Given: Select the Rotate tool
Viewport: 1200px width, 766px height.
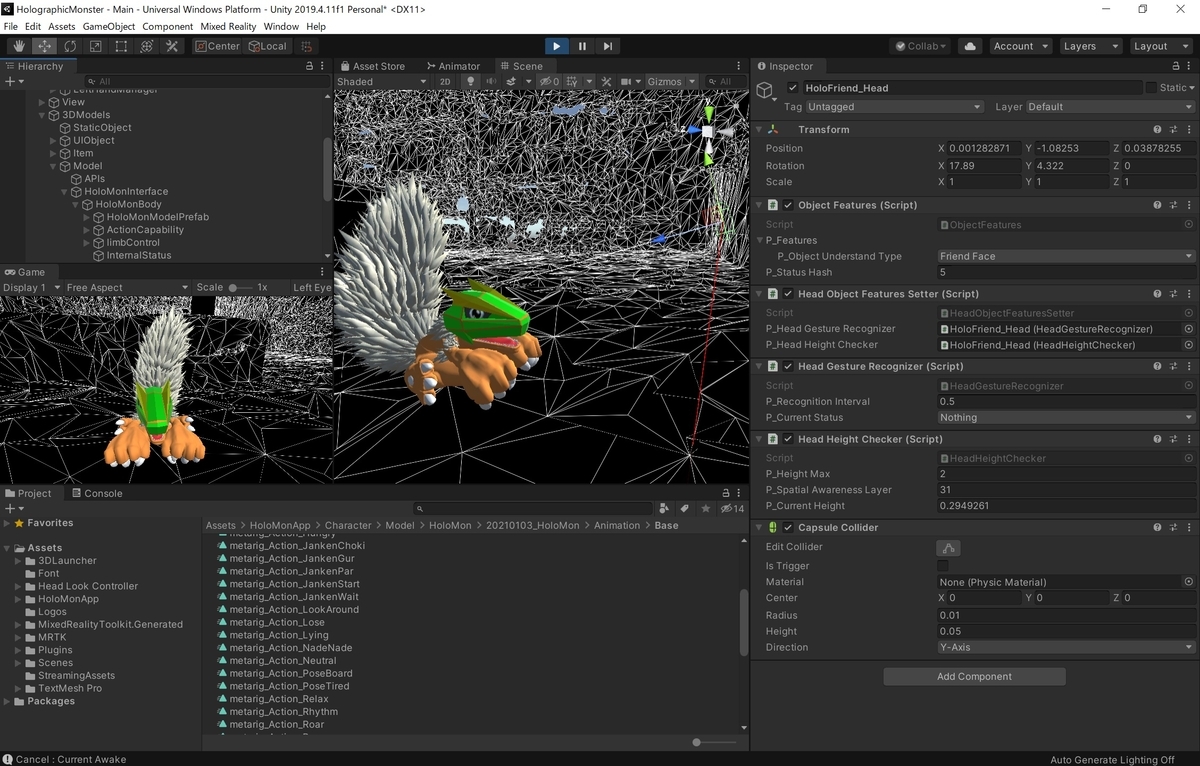Looking at the screenshot, I should [x=70, y=46].
